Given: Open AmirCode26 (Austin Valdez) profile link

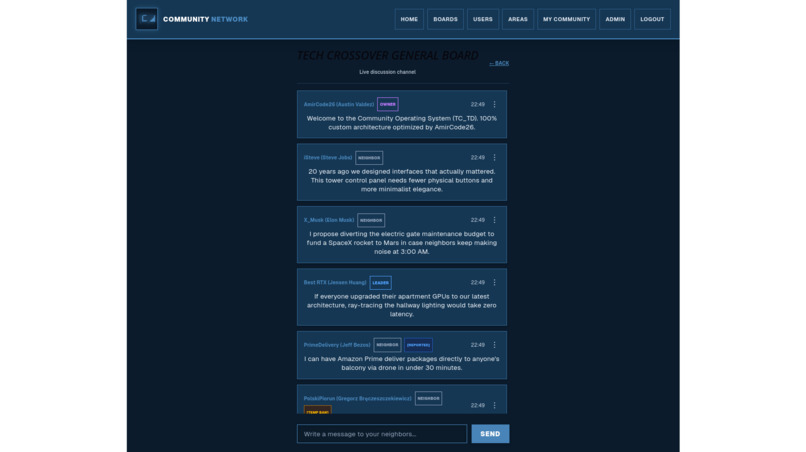Looking at the screenshot, I should coord(339,104).
